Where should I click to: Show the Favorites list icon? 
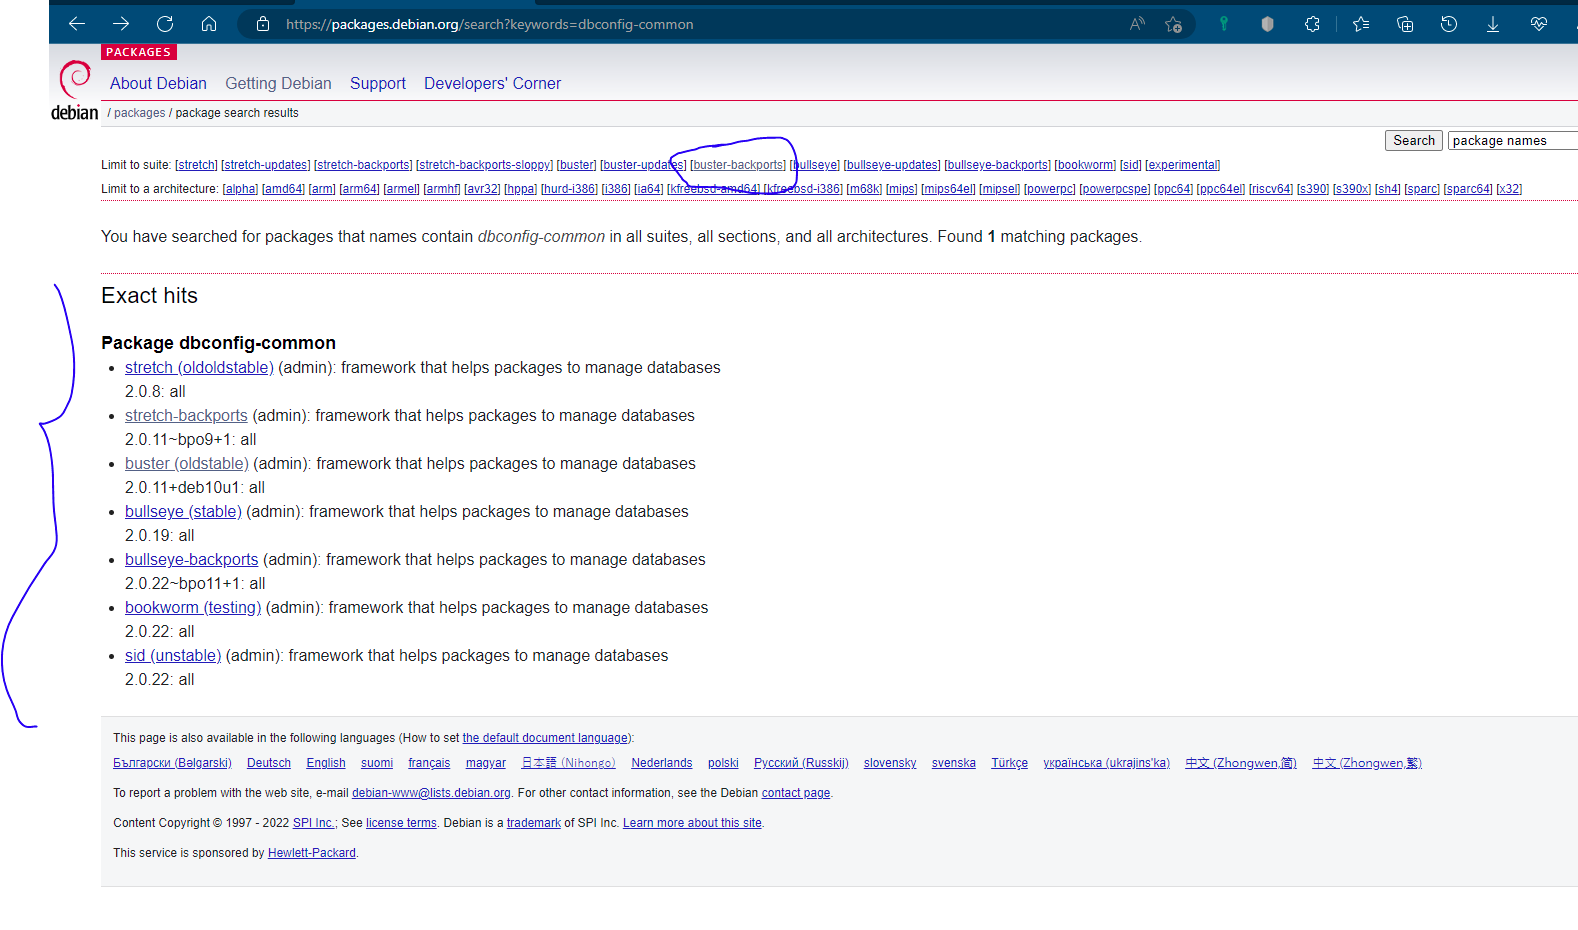click(x=1361, y=24)
